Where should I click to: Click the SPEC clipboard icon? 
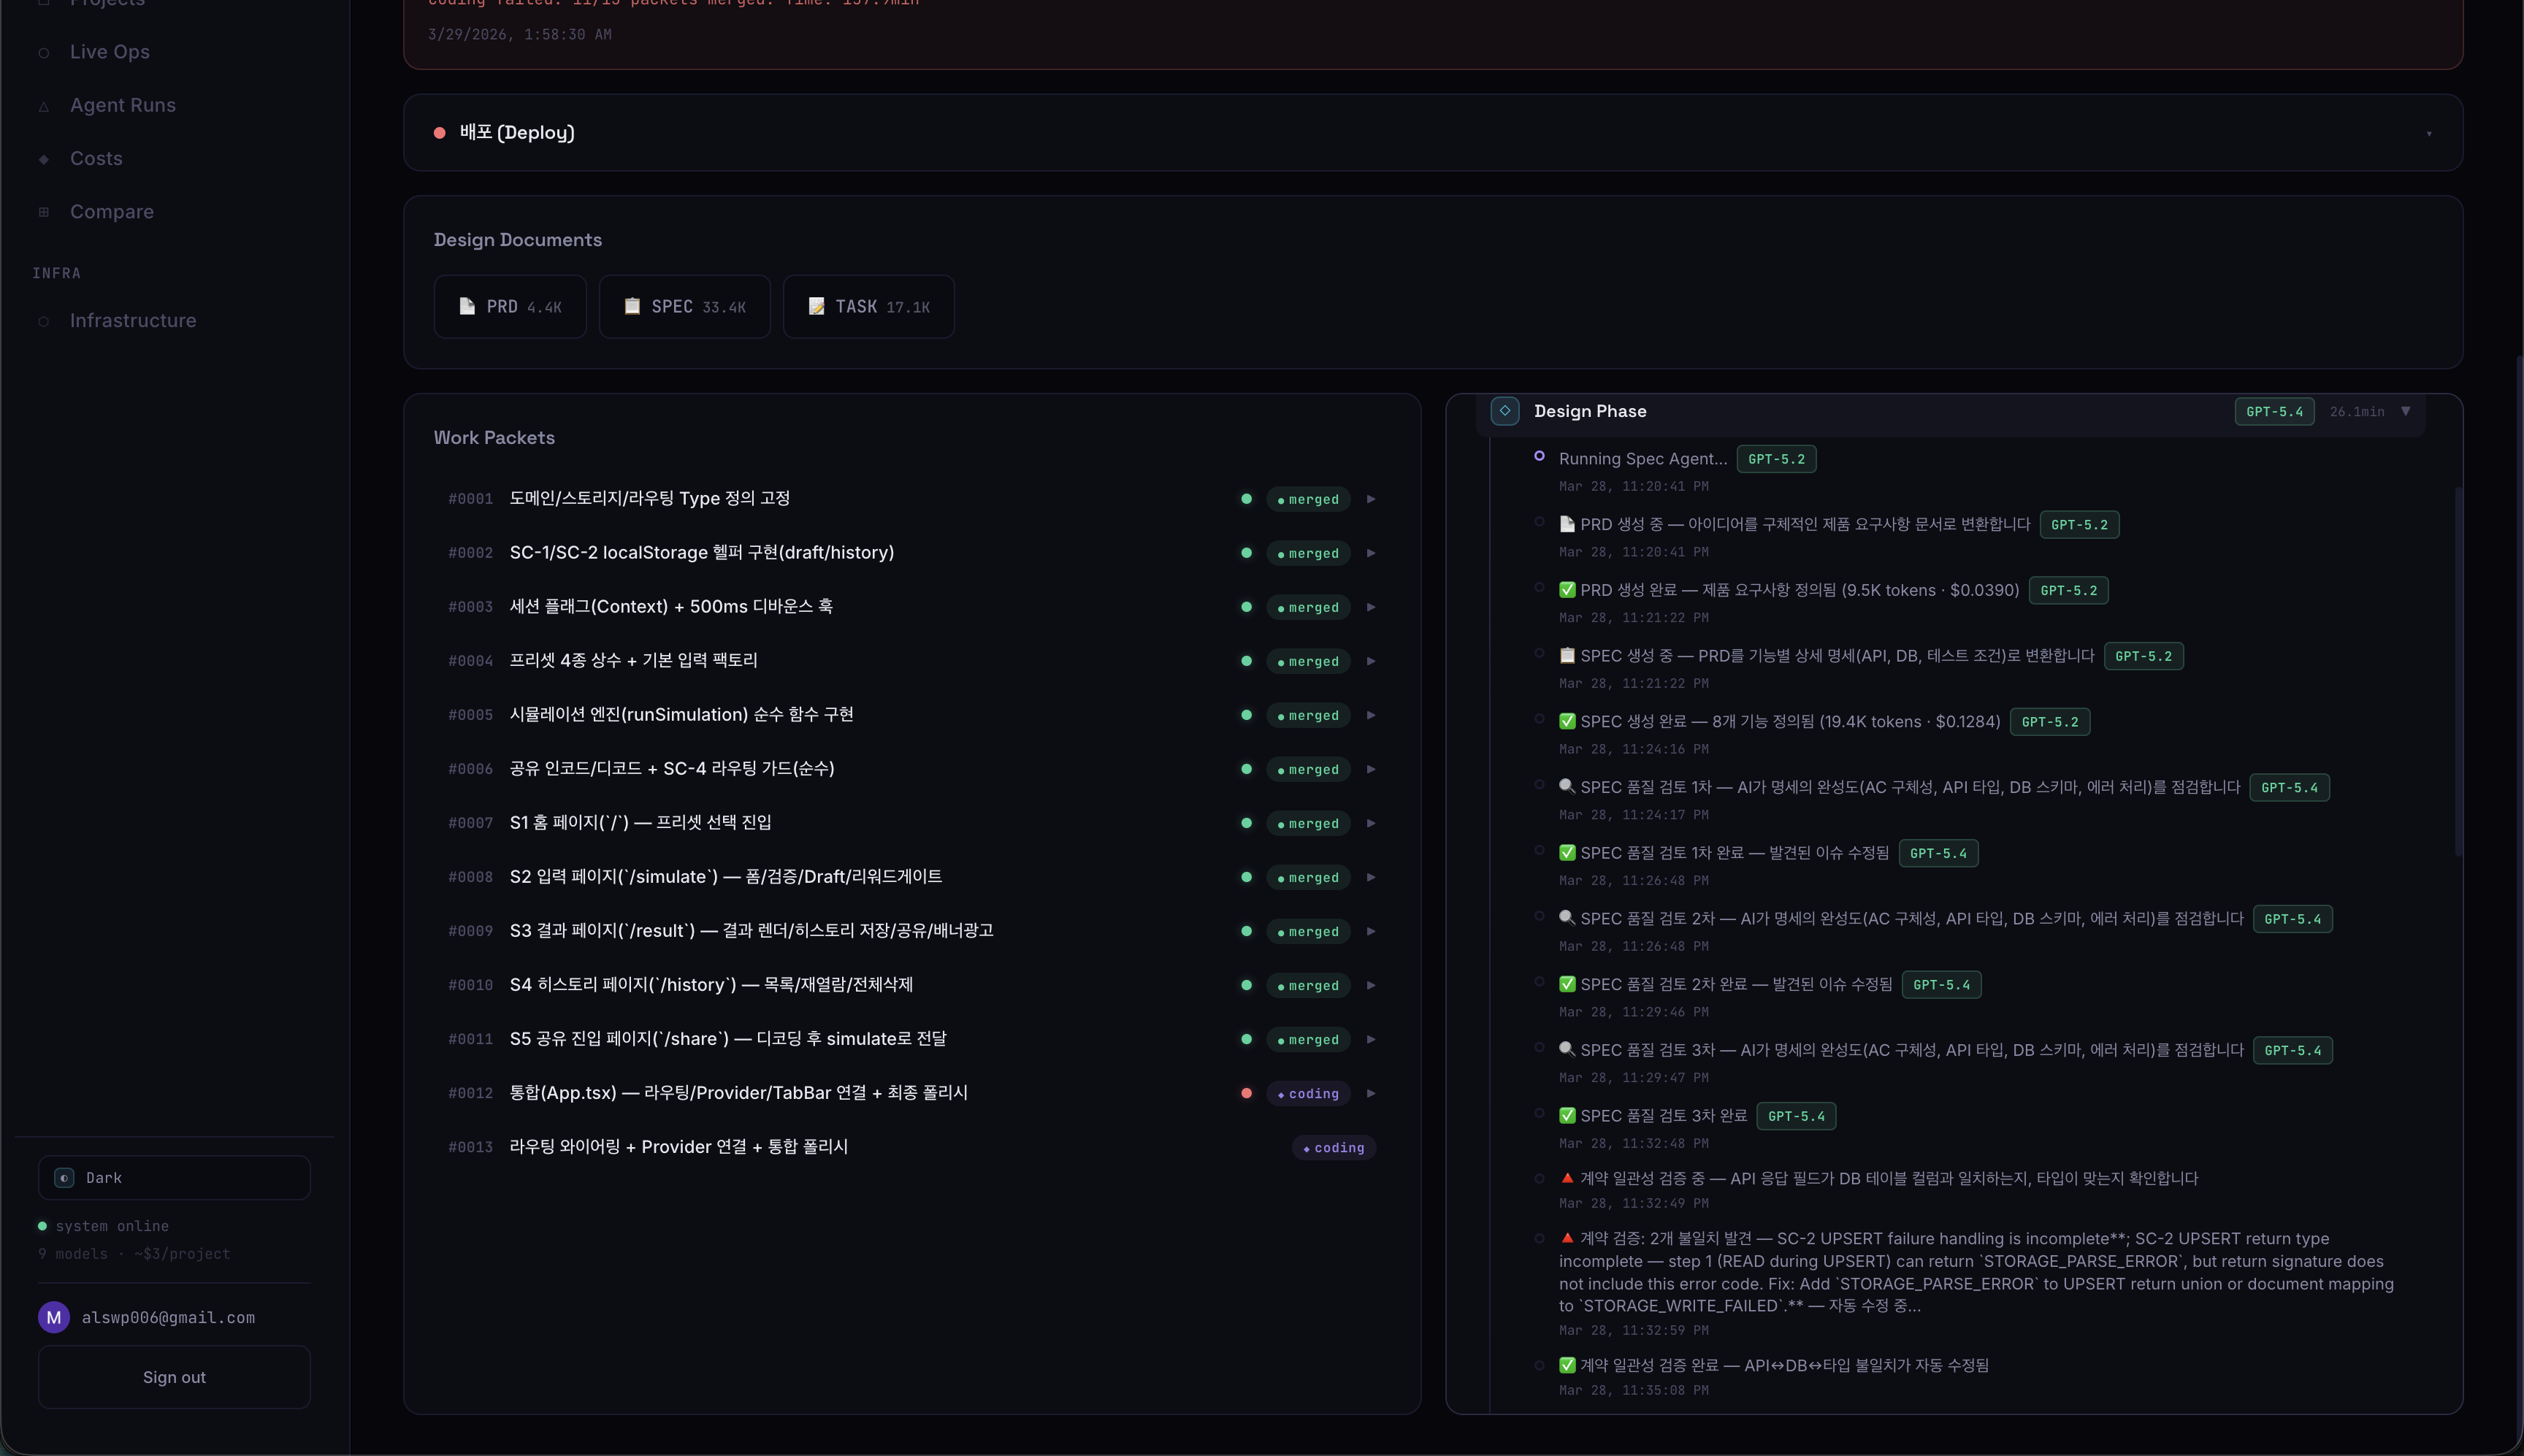(632, 306)
